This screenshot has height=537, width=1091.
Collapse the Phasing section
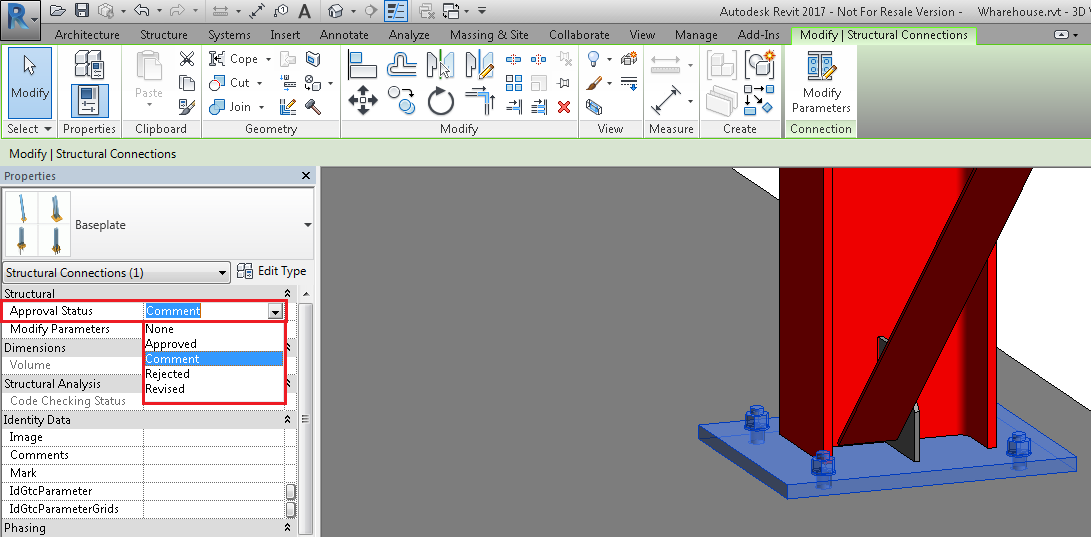pyautogui.click(x=287, y=528)
